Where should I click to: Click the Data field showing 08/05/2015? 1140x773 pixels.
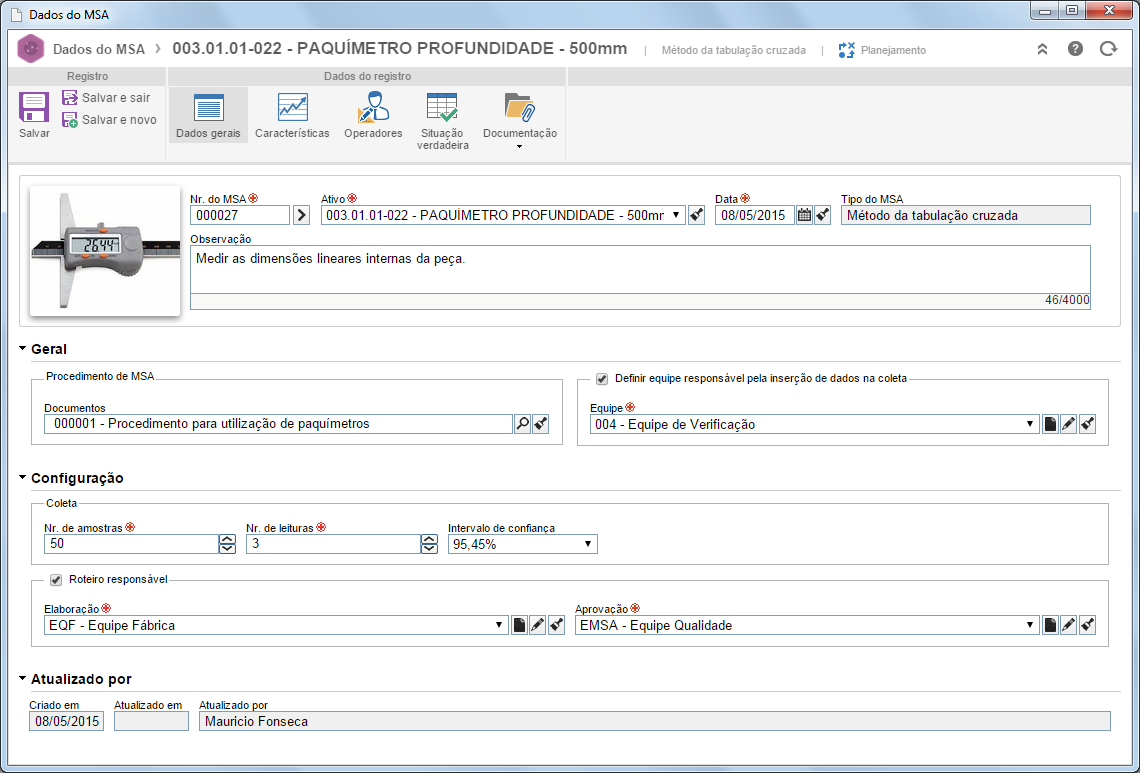coord(755,215)
